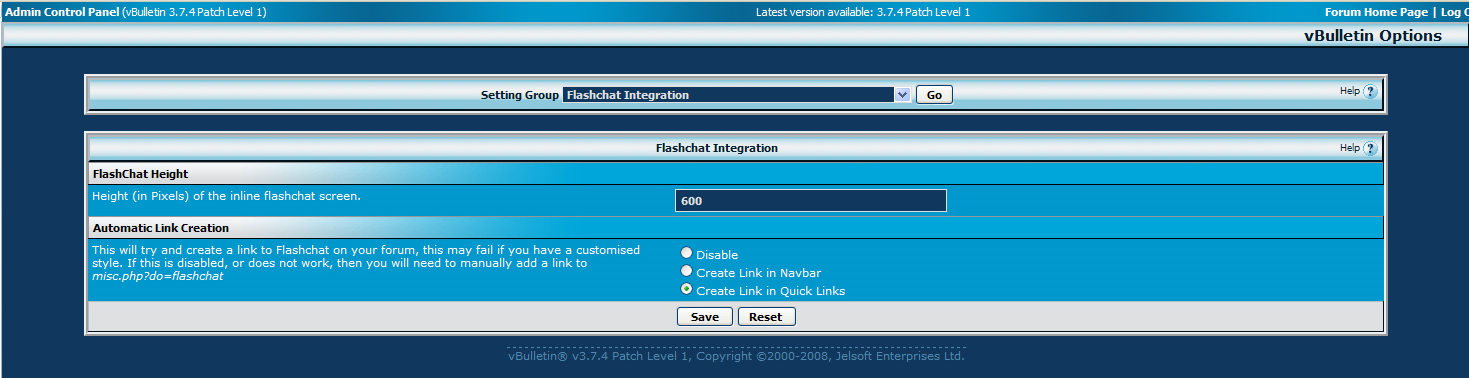Click the Setting Group label
This screenshot has height=378, width=1469.
[520, 95]
